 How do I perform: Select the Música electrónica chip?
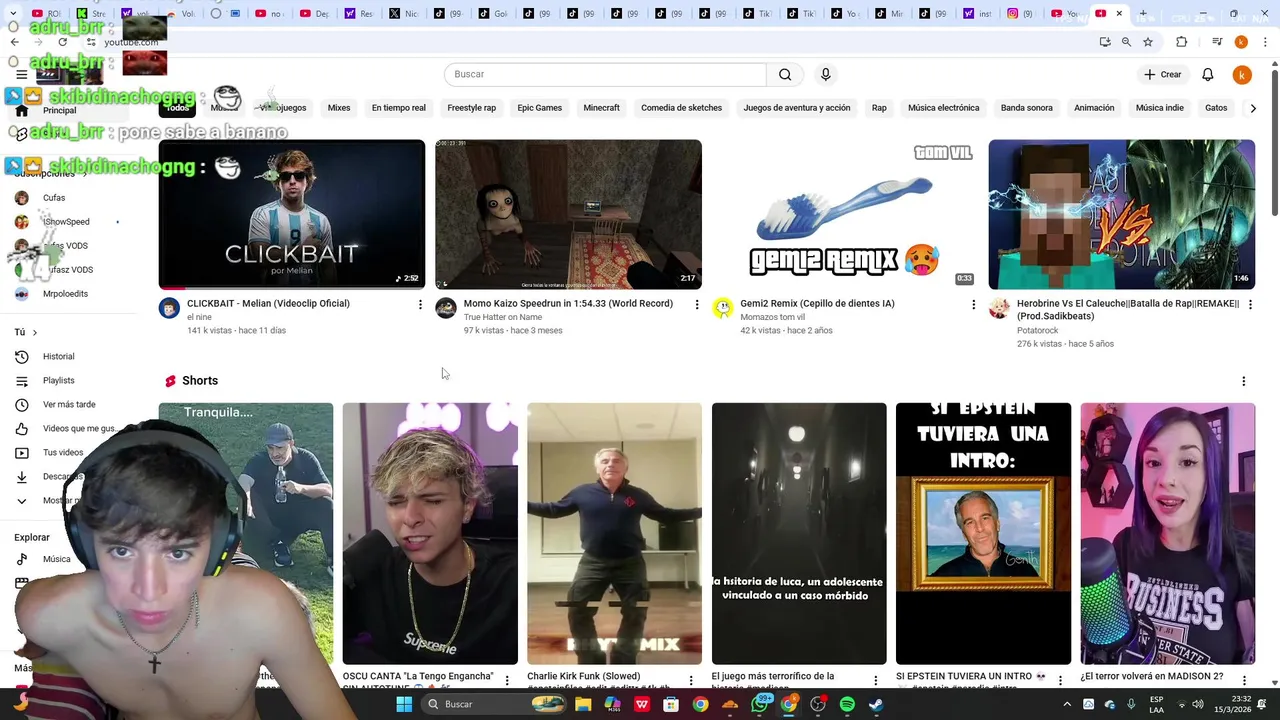pos(943,108)
